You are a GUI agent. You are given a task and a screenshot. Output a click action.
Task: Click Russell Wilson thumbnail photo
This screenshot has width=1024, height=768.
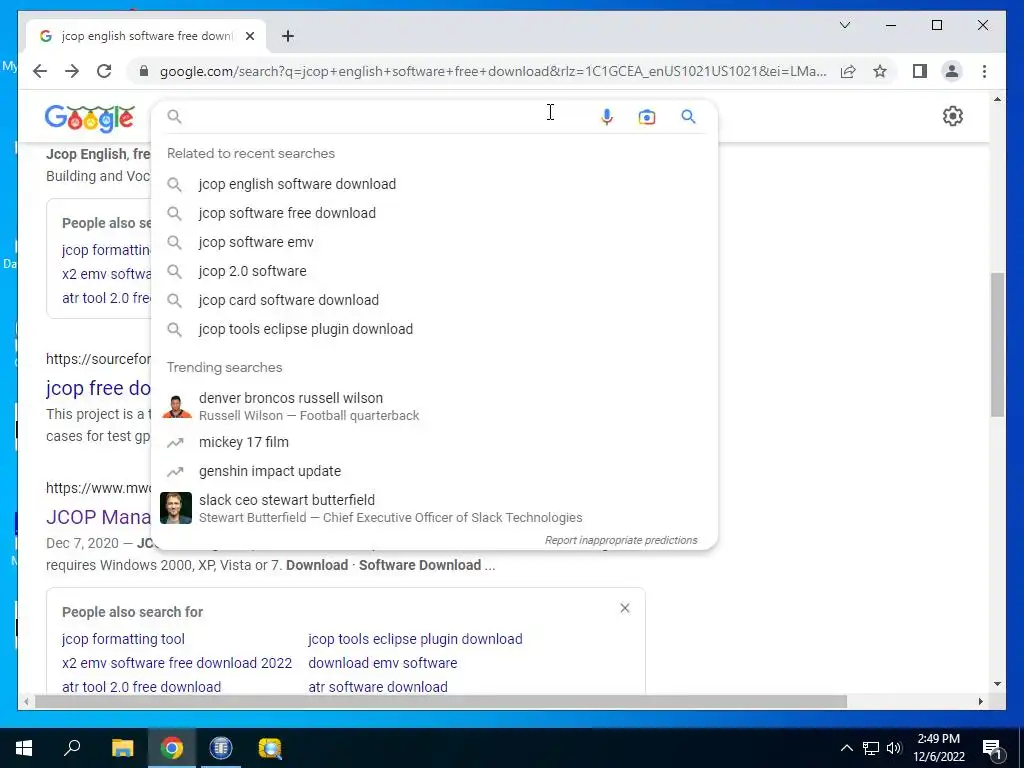click(176, 406)
